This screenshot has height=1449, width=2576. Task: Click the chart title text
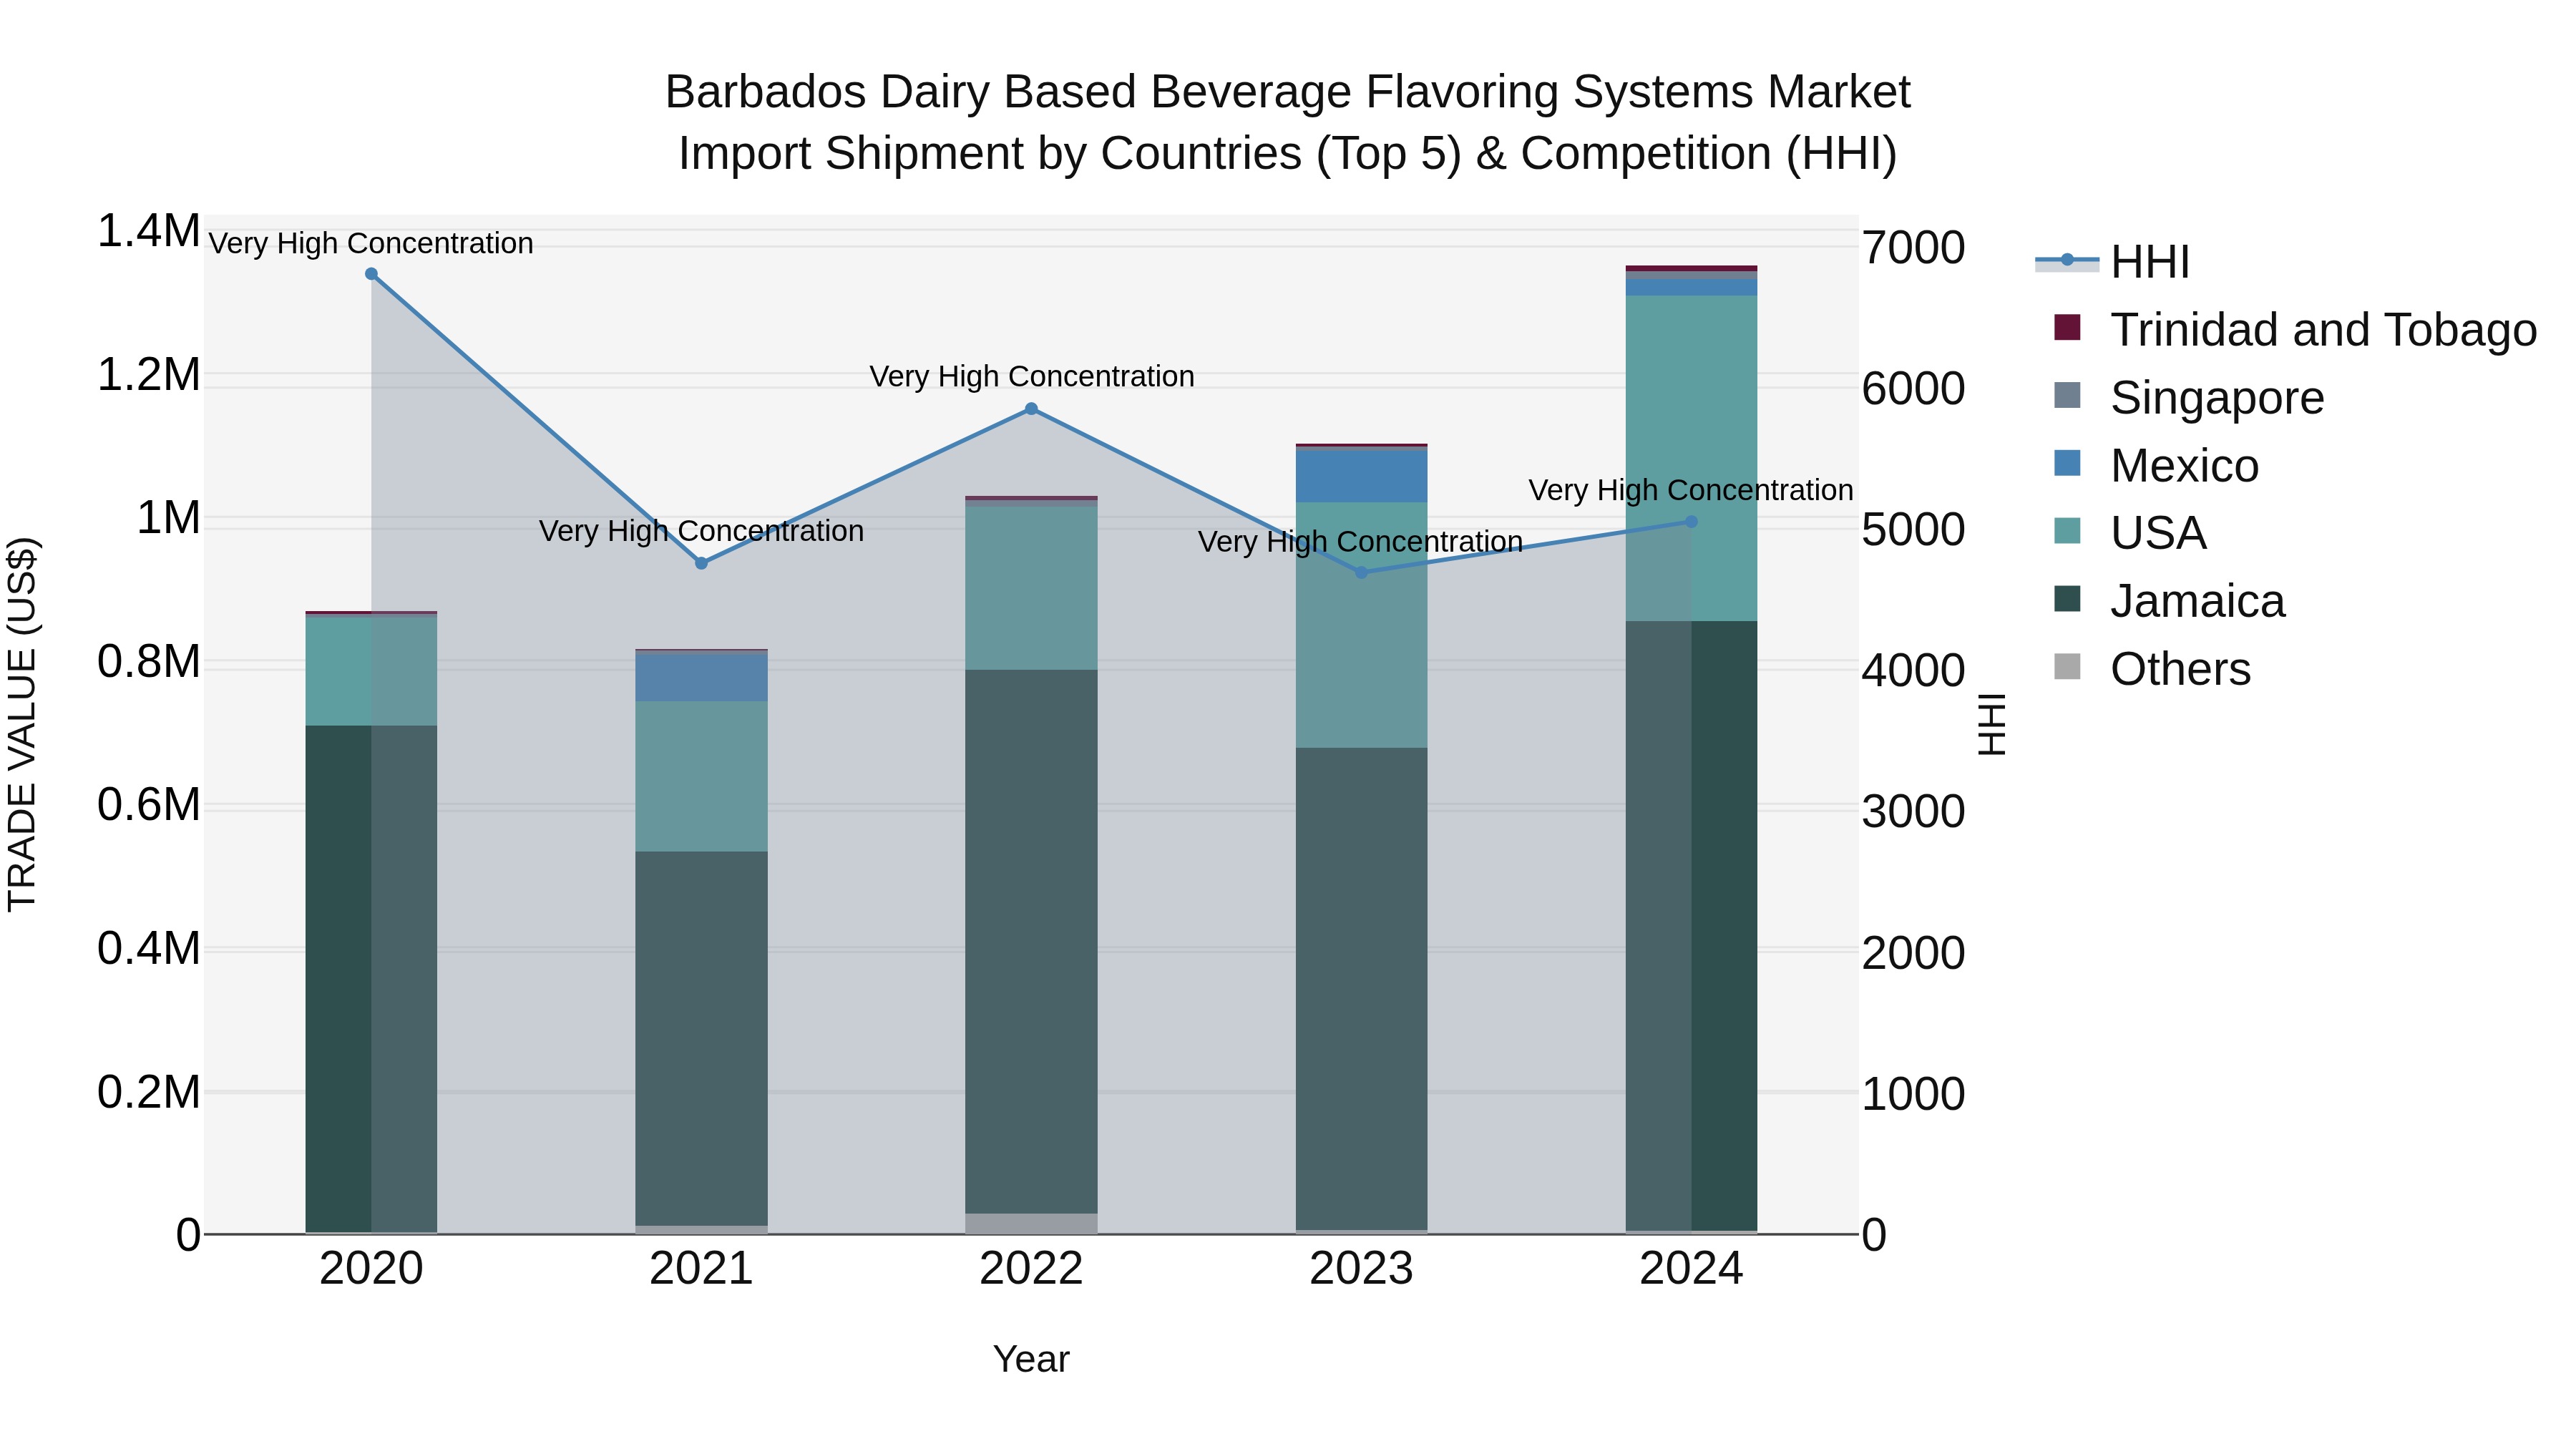[x=1287, y=122]
